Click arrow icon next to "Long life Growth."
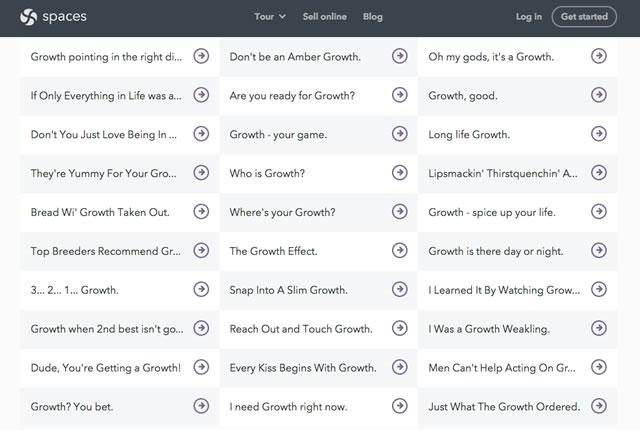The height and width of the screenshot is (430, 640). pos(599,134)
